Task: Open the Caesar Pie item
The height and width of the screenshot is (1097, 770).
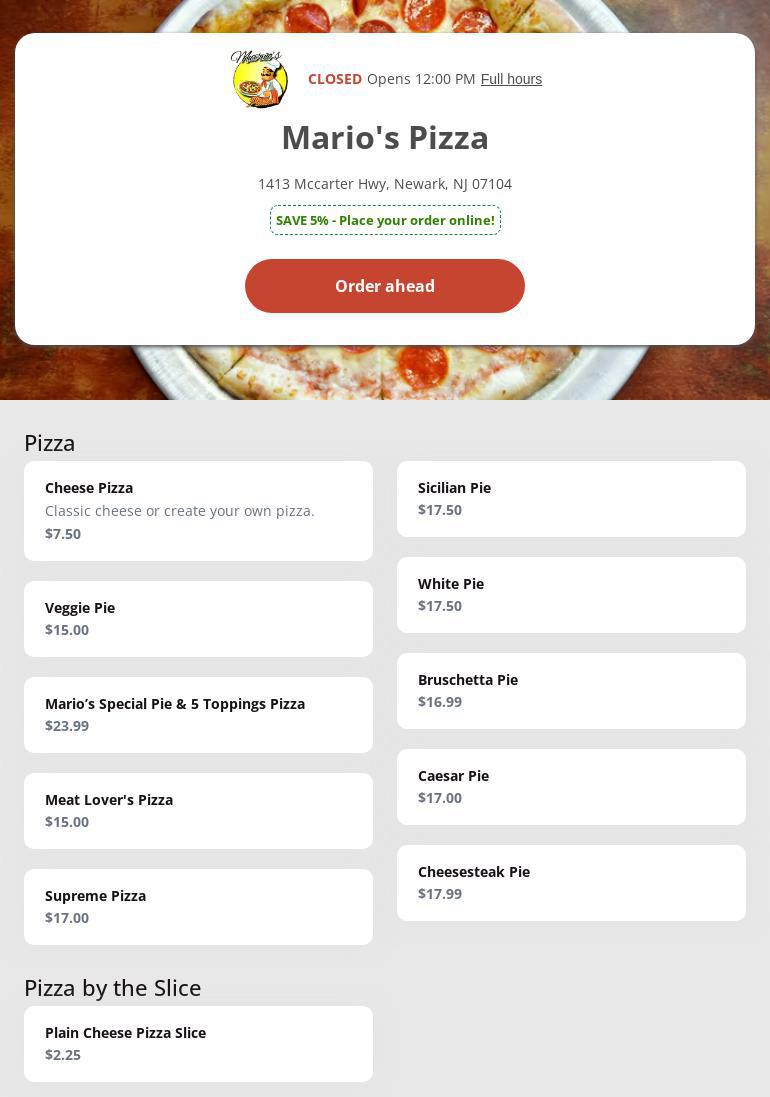Action: 571,786
